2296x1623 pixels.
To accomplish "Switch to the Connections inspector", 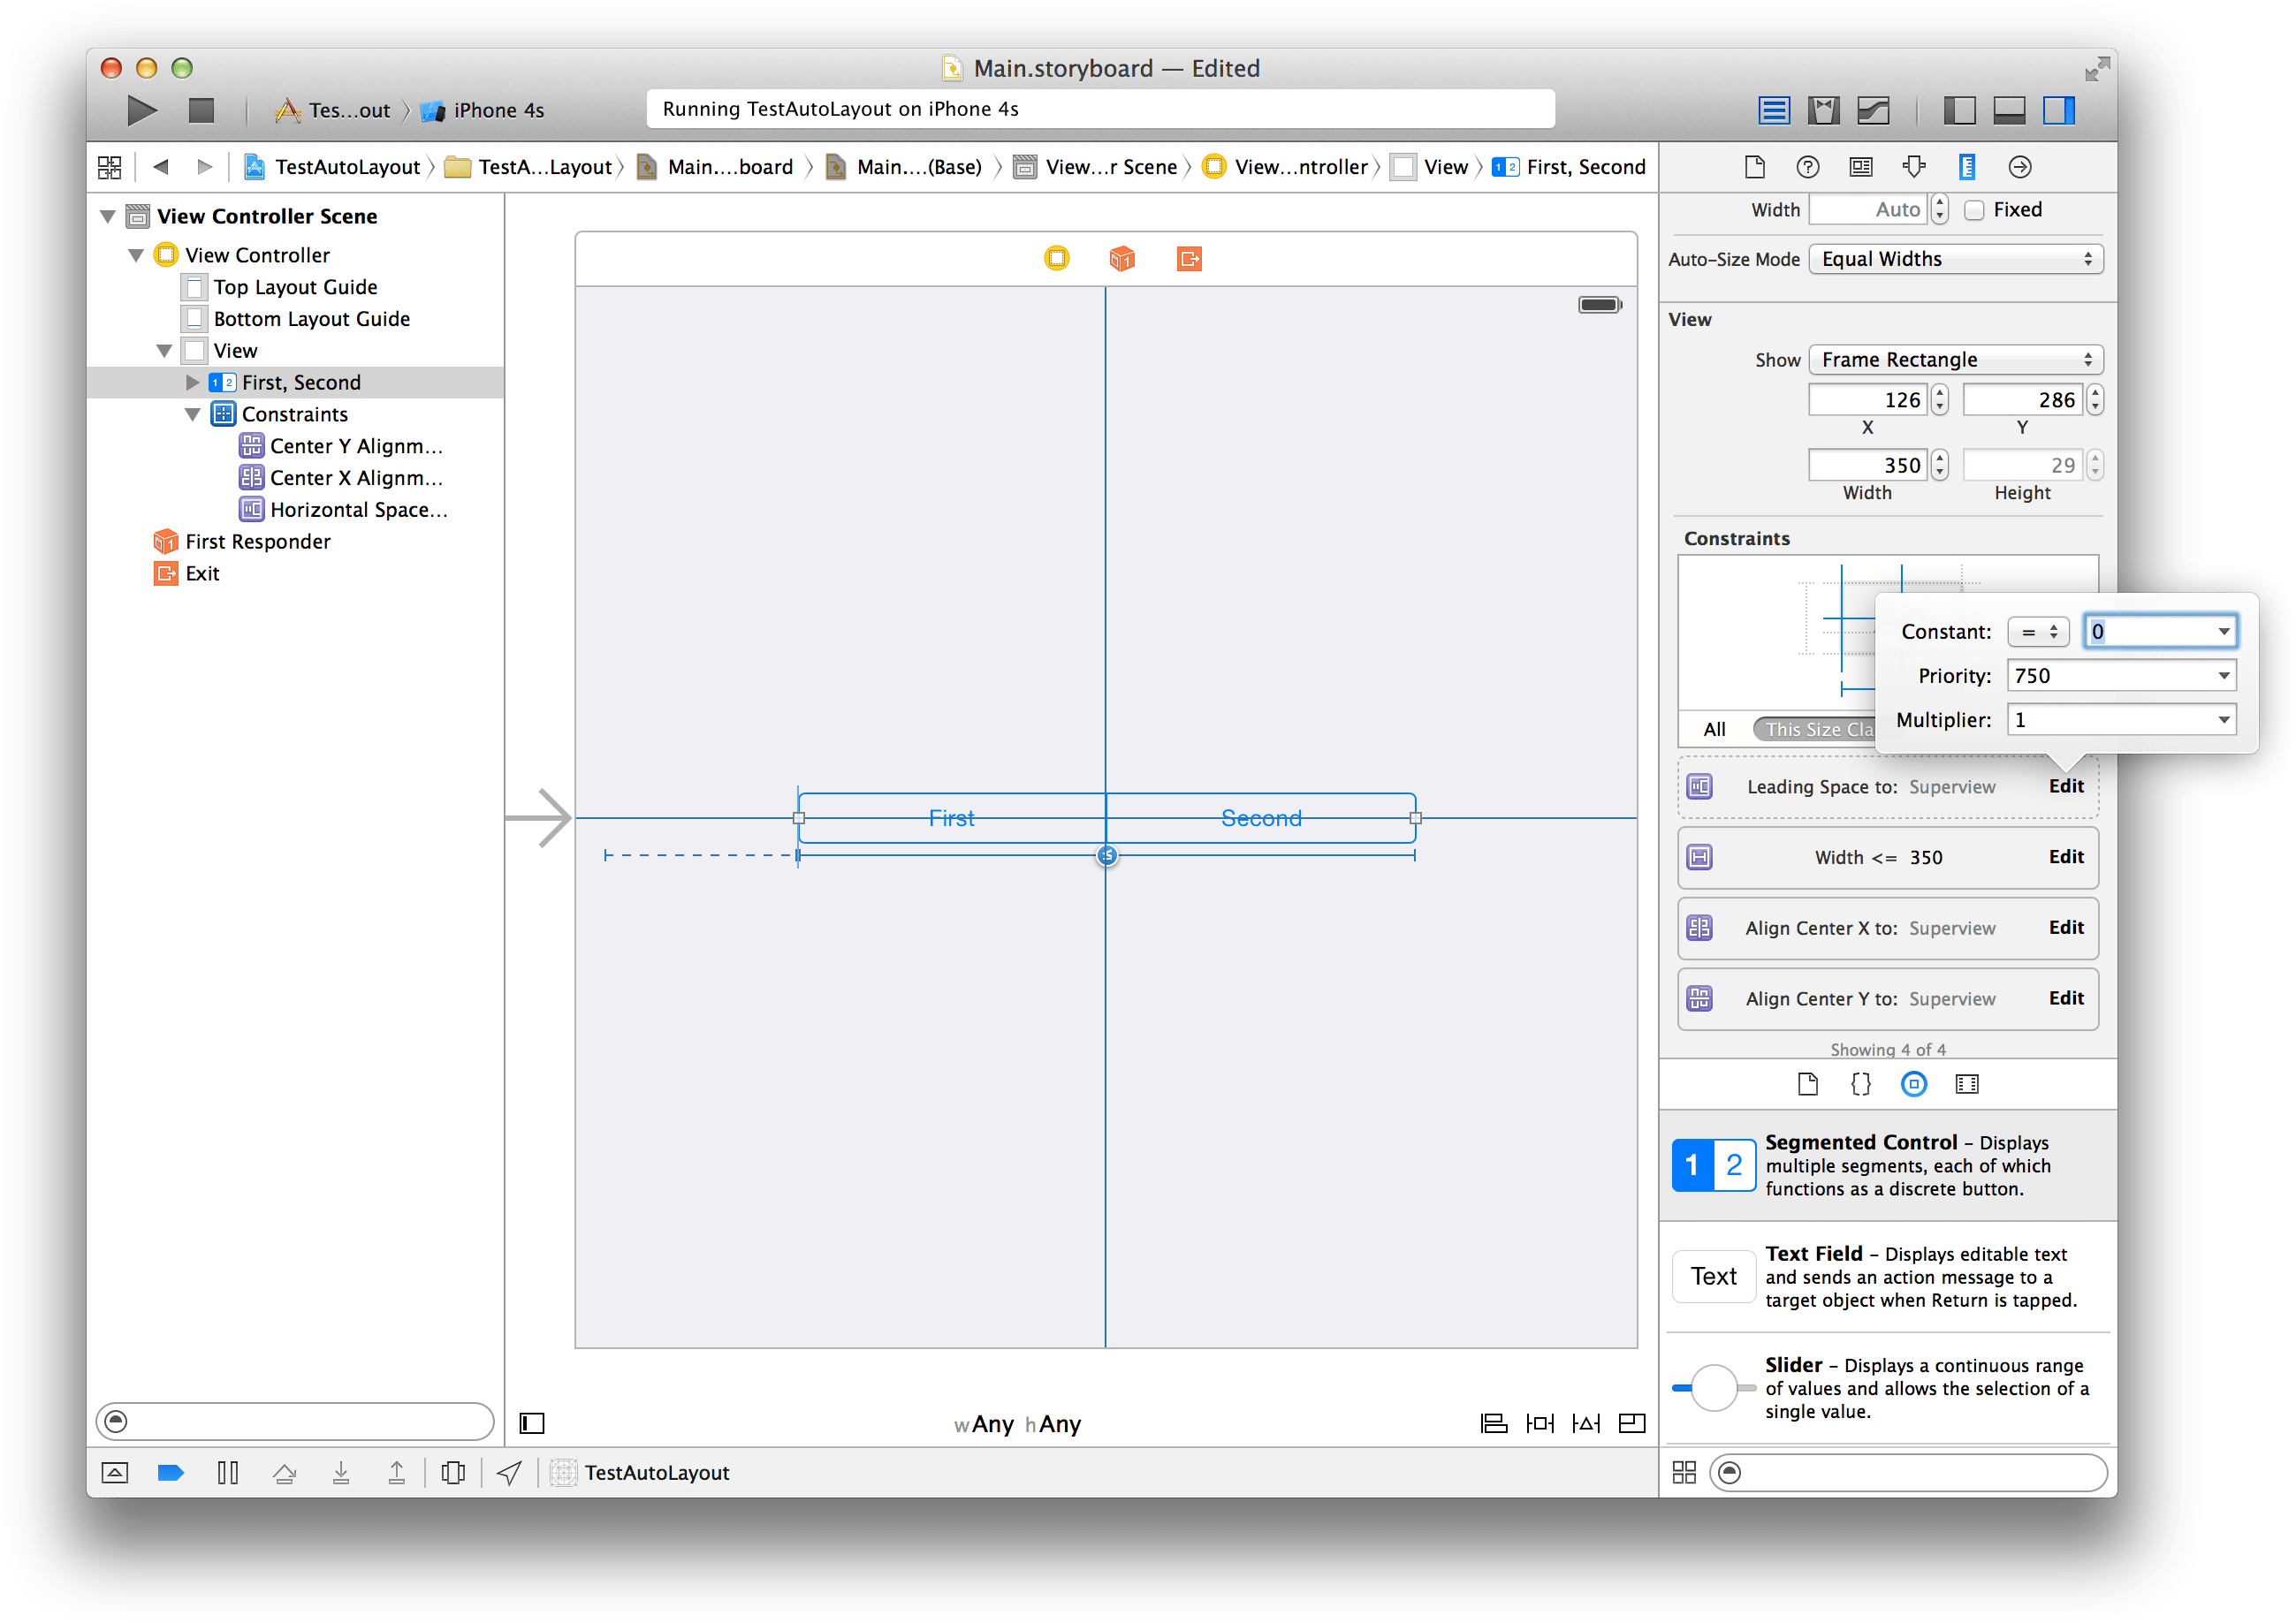I will pos(2019,167).
